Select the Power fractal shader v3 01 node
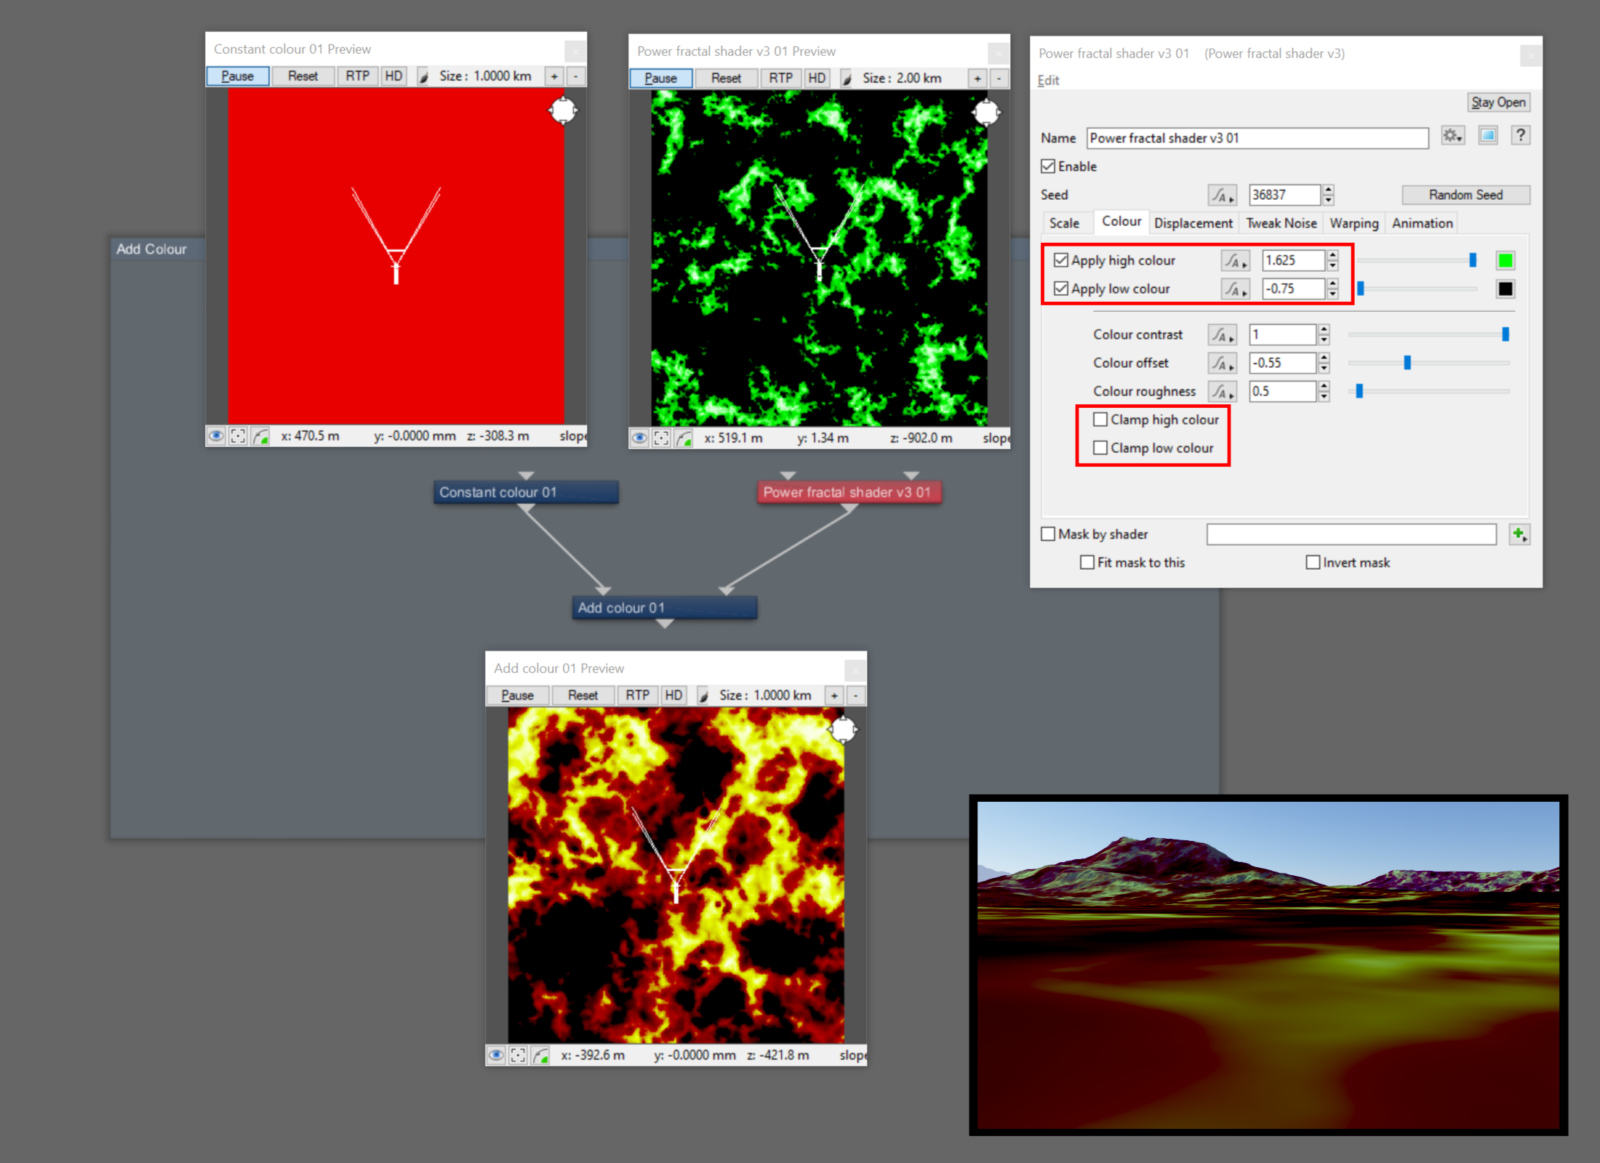The width and height of the screenshot is (1600, 1163). click(x=849, y=492)
